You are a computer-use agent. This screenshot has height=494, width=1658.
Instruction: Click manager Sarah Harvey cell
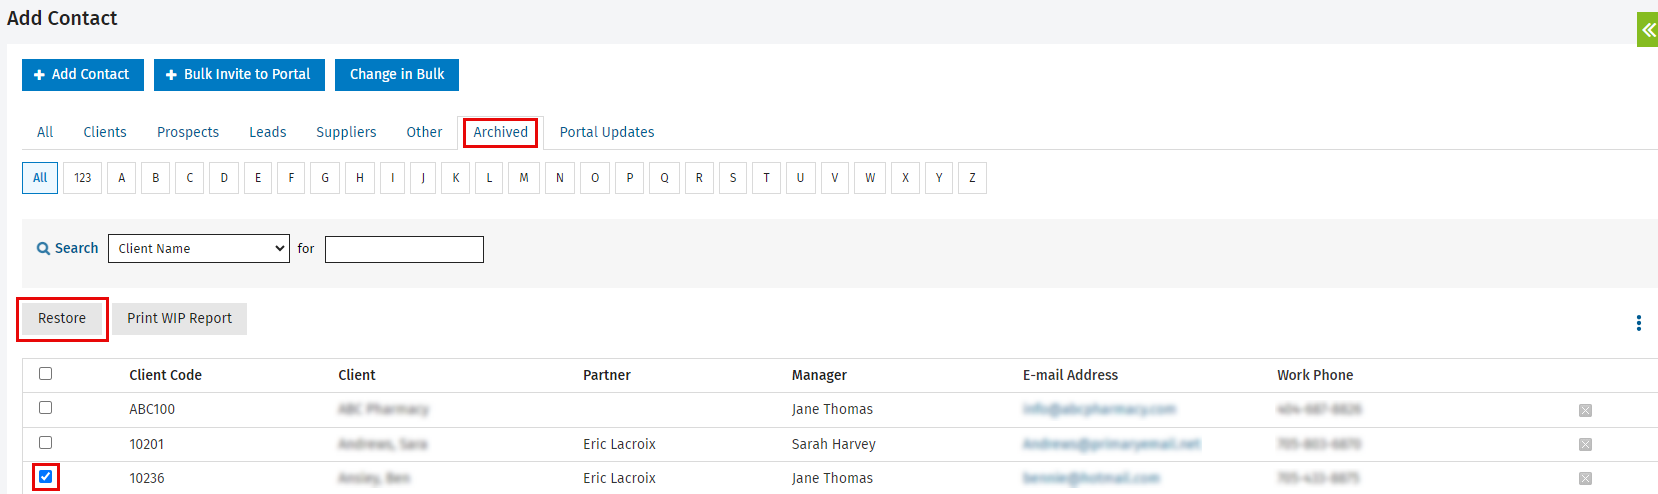834,444
